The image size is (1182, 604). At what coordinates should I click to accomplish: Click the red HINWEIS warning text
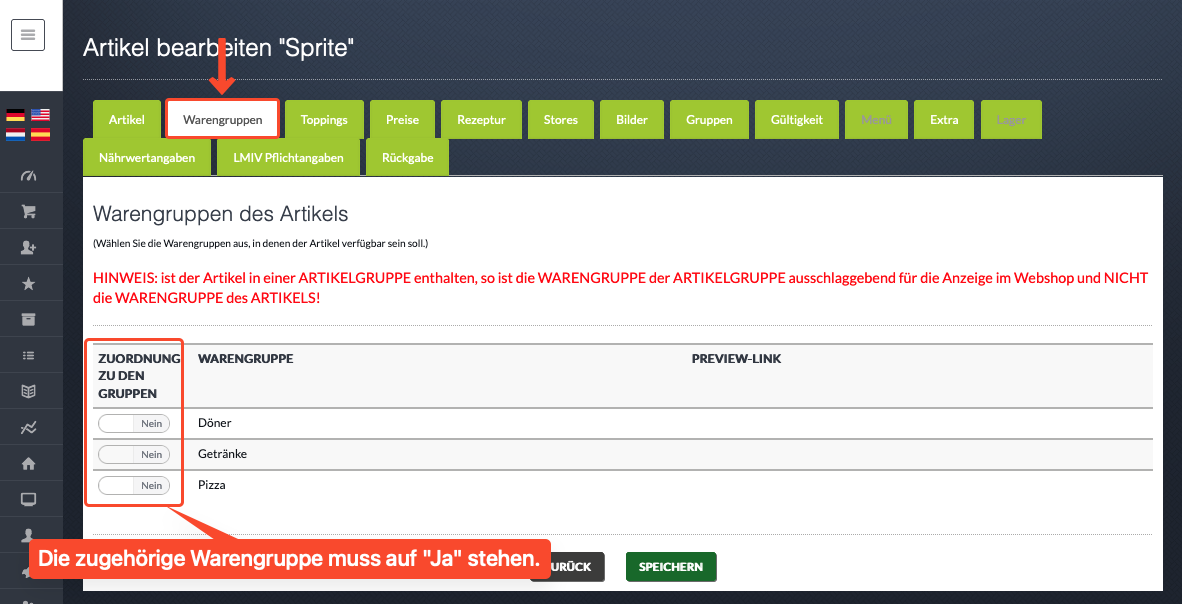620,287
